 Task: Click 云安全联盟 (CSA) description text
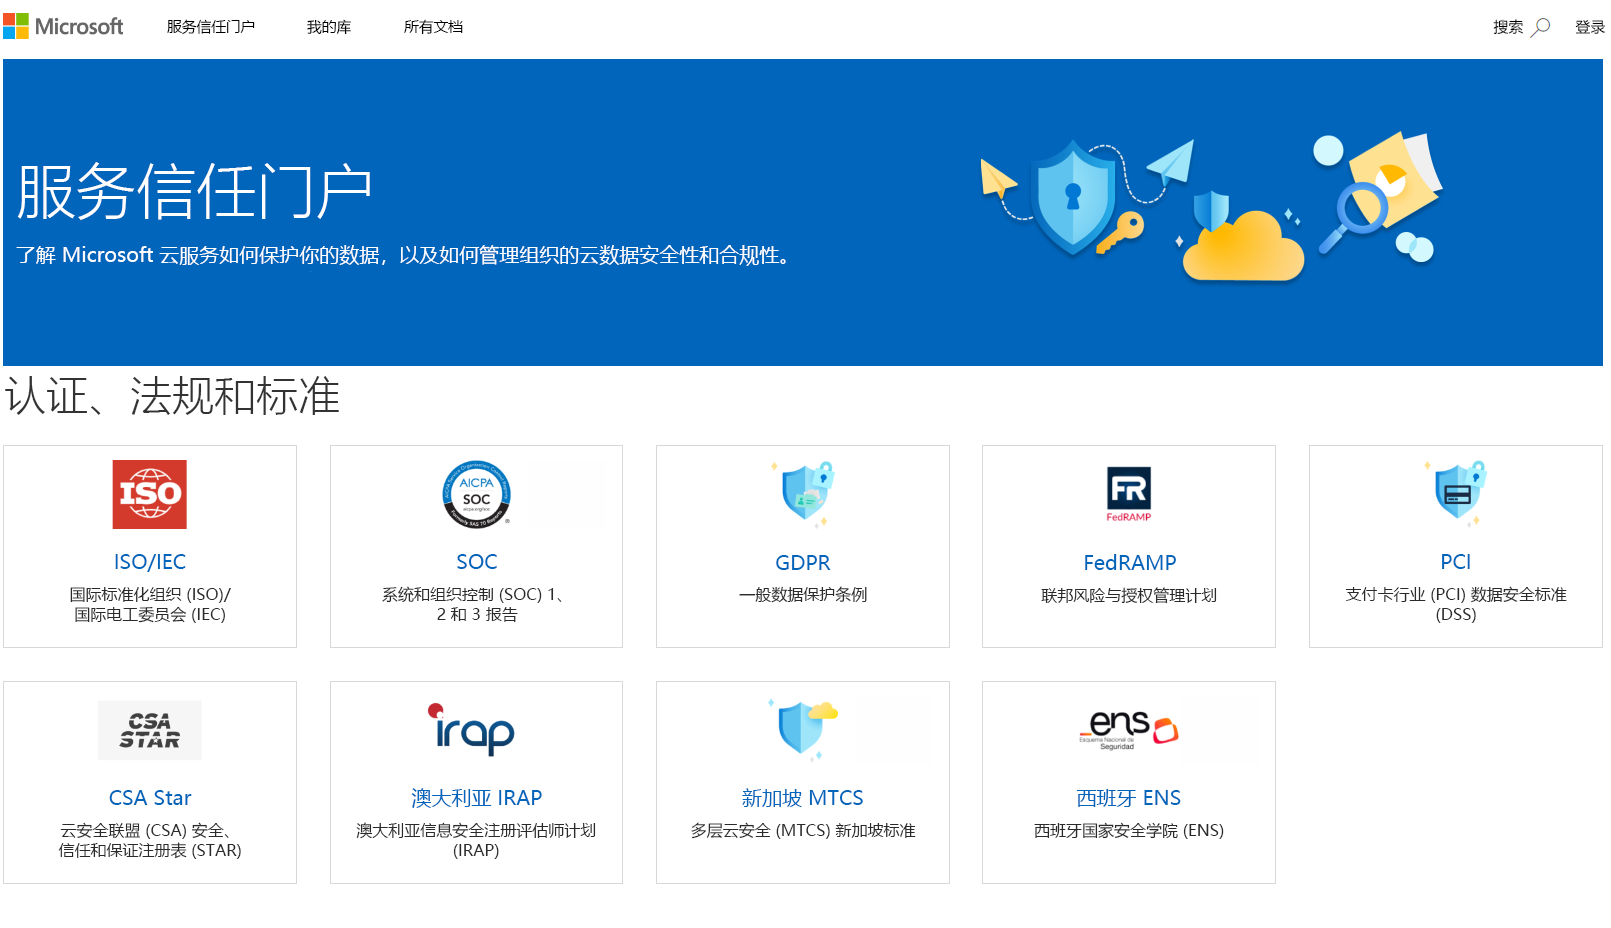pyautogui.click(x=150, y=840)
